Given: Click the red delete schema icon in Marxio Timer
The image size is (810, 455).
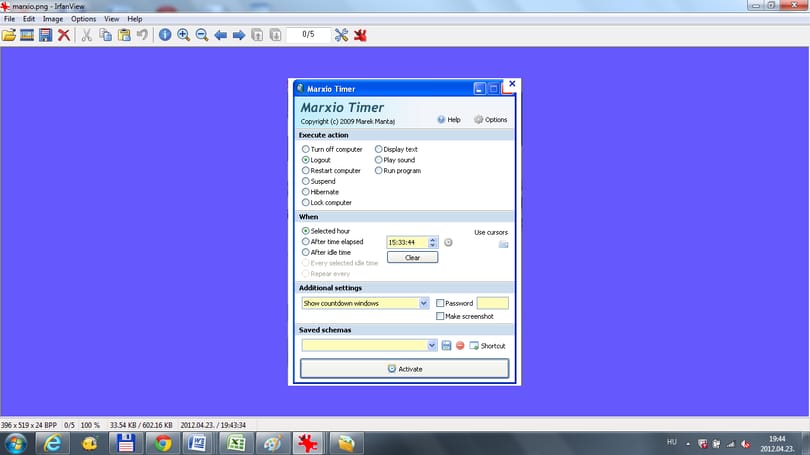Looking at the screenshot, I should [460, 346].
